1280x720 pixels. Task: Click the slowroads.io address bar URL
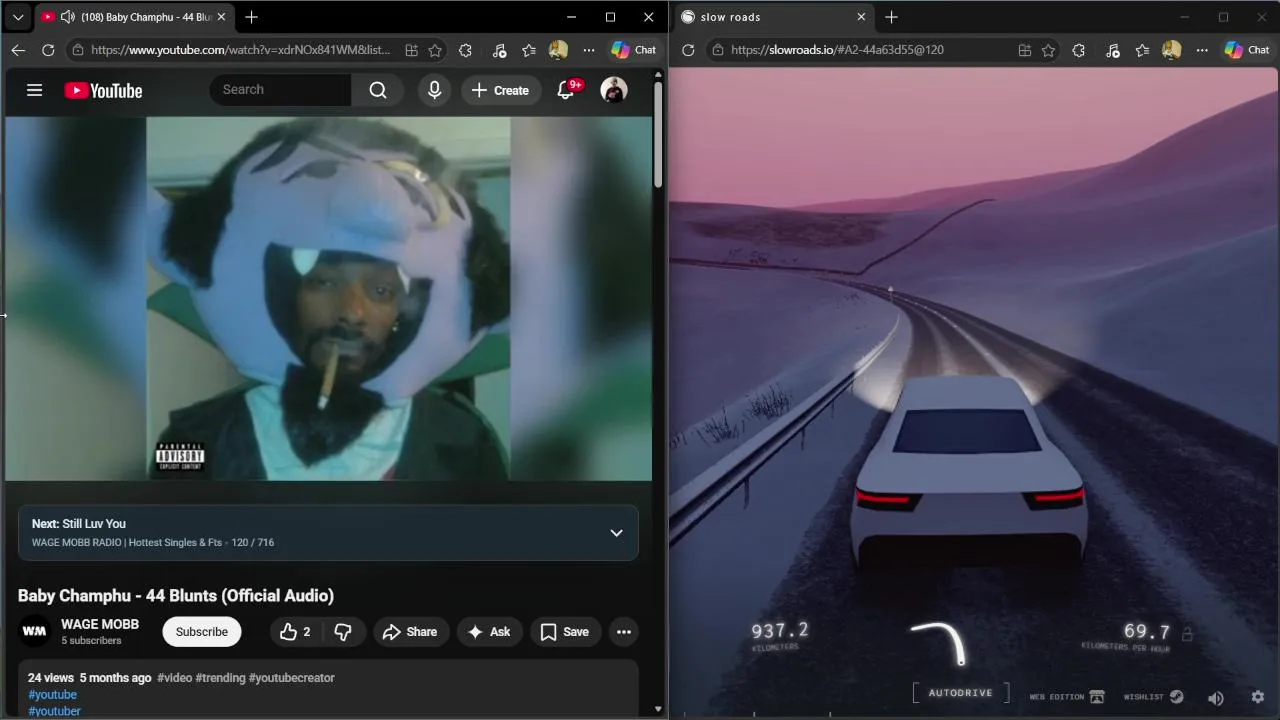[837, 50]
